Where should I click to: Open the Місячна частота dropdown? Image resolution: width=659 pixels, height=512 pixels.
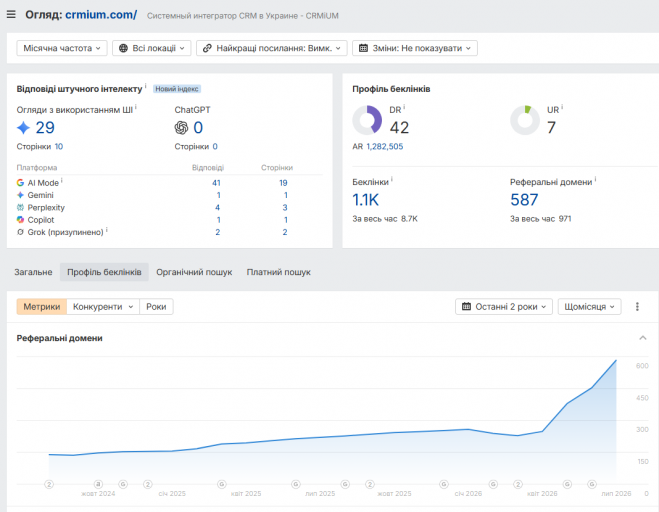(62, 48)
